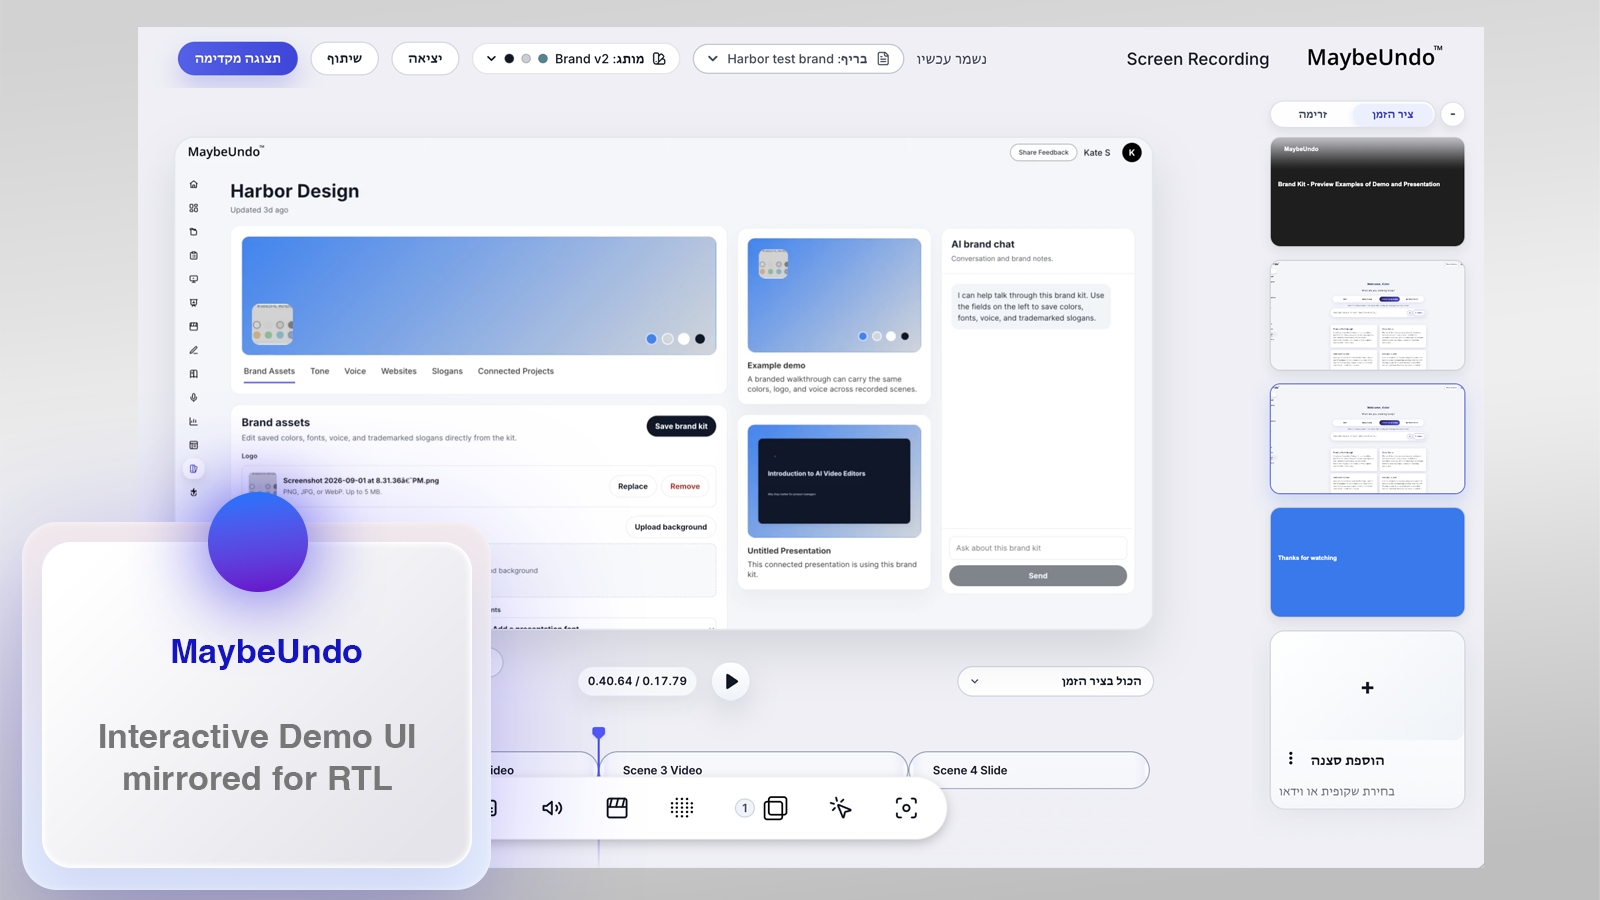The width and height of the screenshot is (1600, 900).
Task: Open the Websites tab
Action: [399, 371]
